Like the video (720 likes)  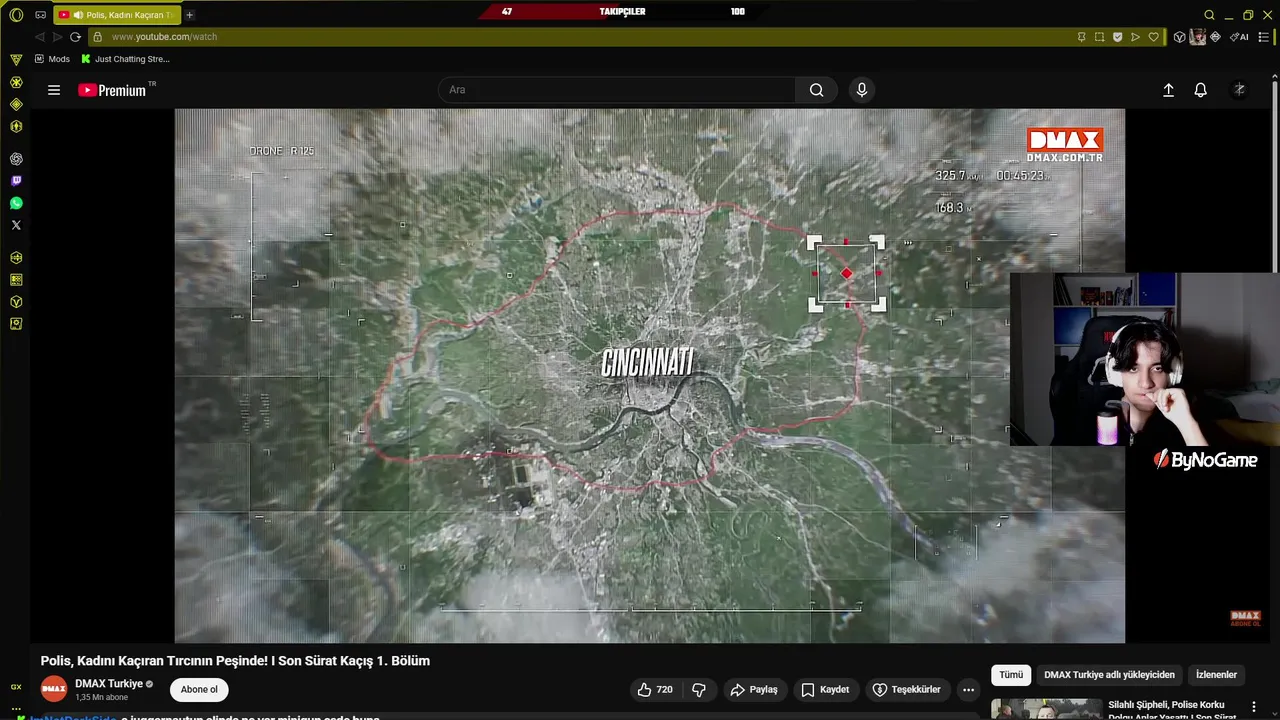[x=655, y=690]
